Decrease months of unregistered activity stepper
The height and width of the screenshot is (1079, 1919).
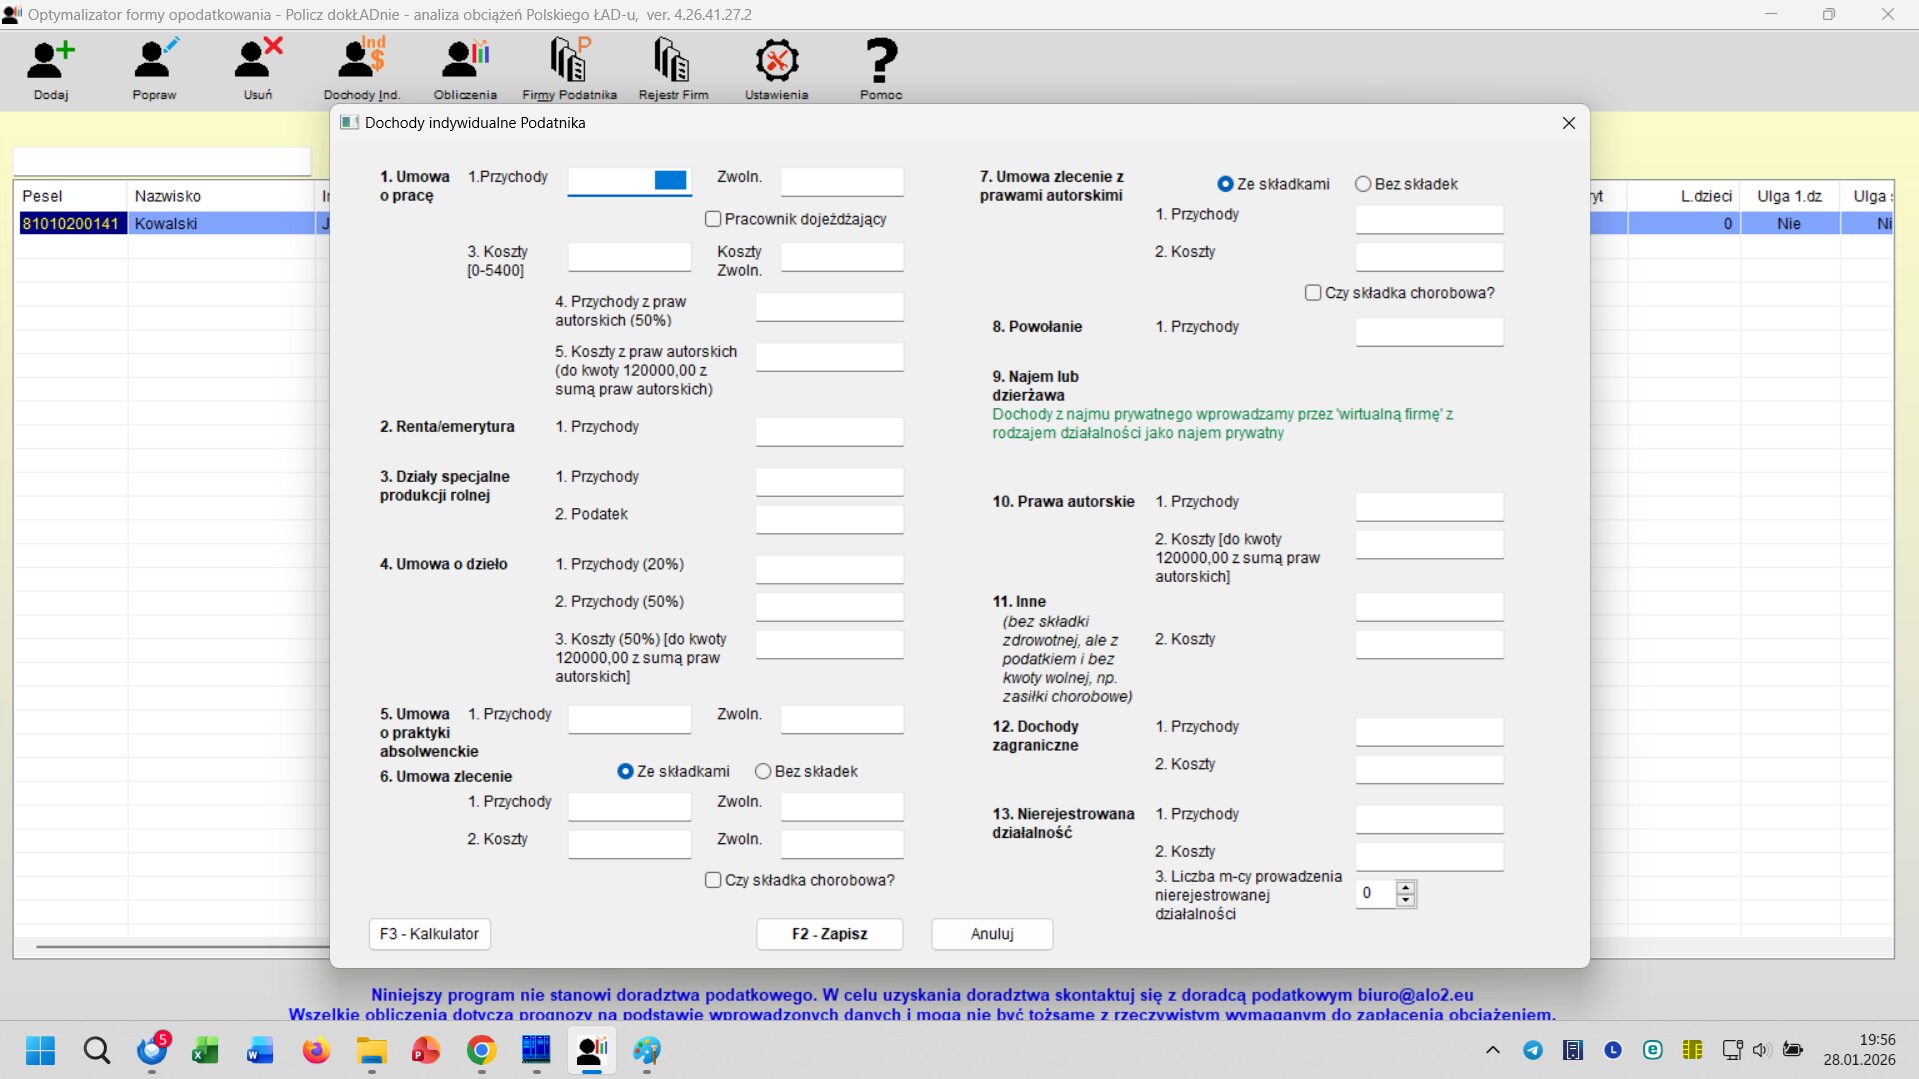coord(1406,900)
